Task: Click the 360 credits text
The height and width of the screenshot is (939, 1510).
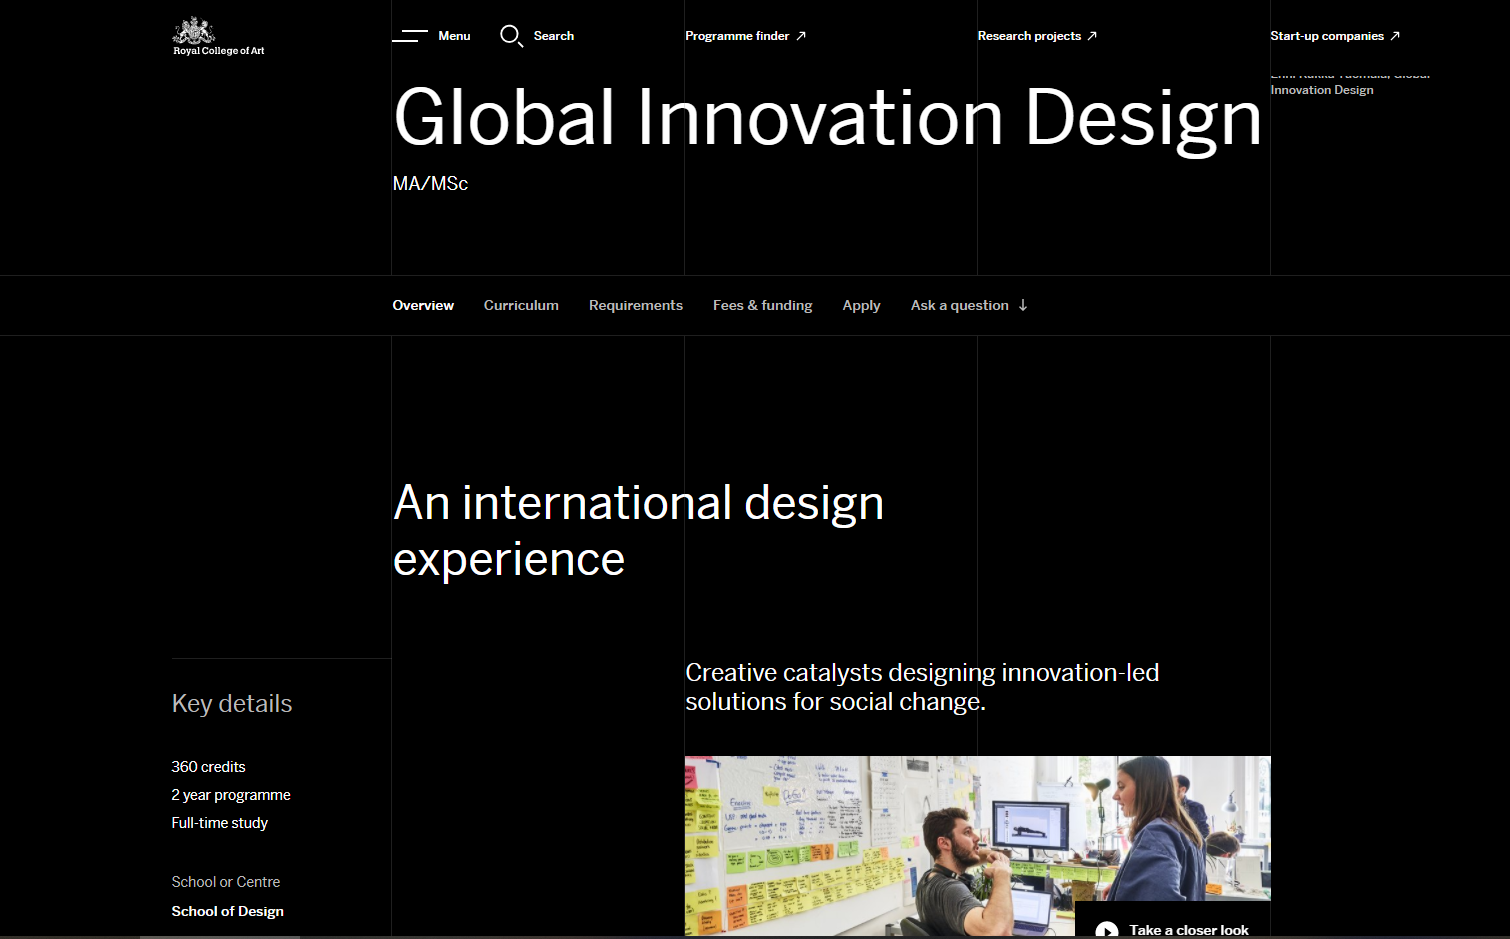Action: pyautogui.click(x=208, y=767)
